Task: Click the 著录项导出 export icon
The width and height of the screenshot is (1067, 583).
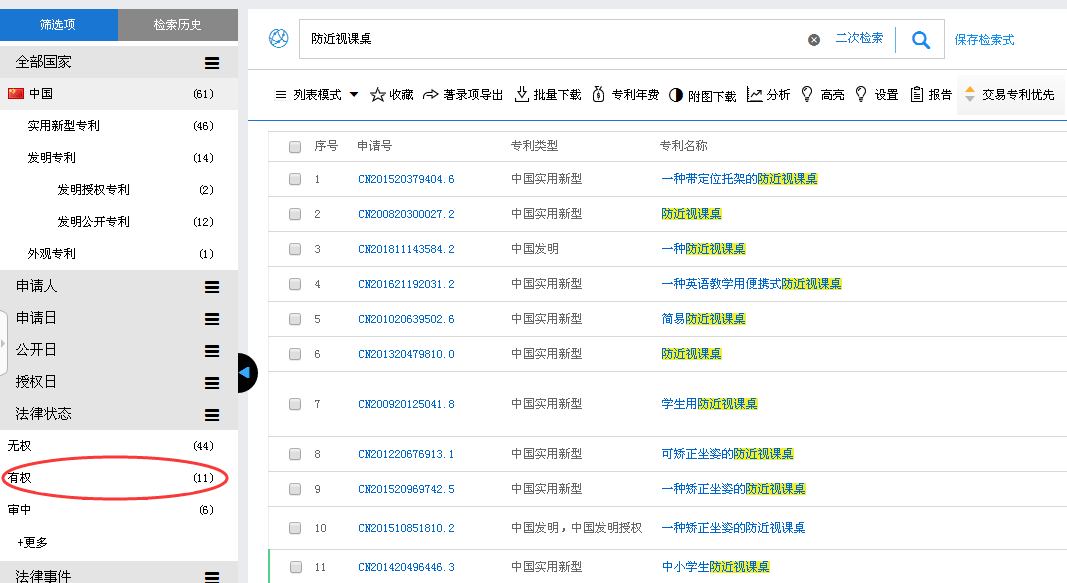Action: point(431,95)
